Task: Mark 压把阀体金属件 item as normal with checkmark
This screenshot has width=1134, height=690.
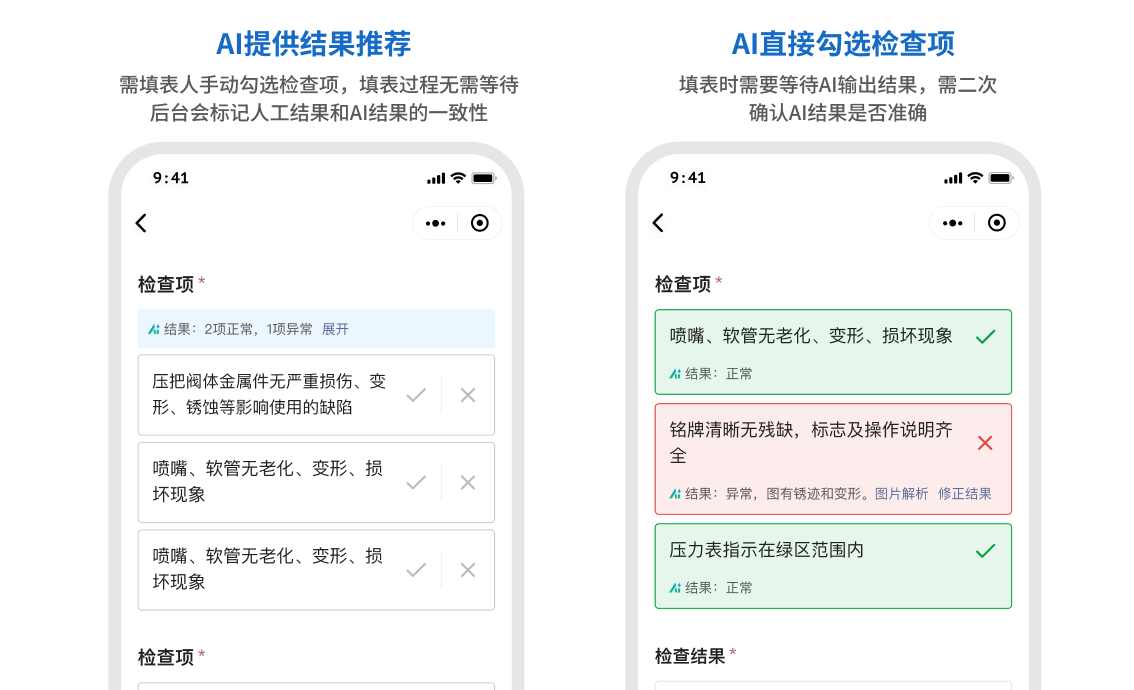Action: (x=416, y=395)
